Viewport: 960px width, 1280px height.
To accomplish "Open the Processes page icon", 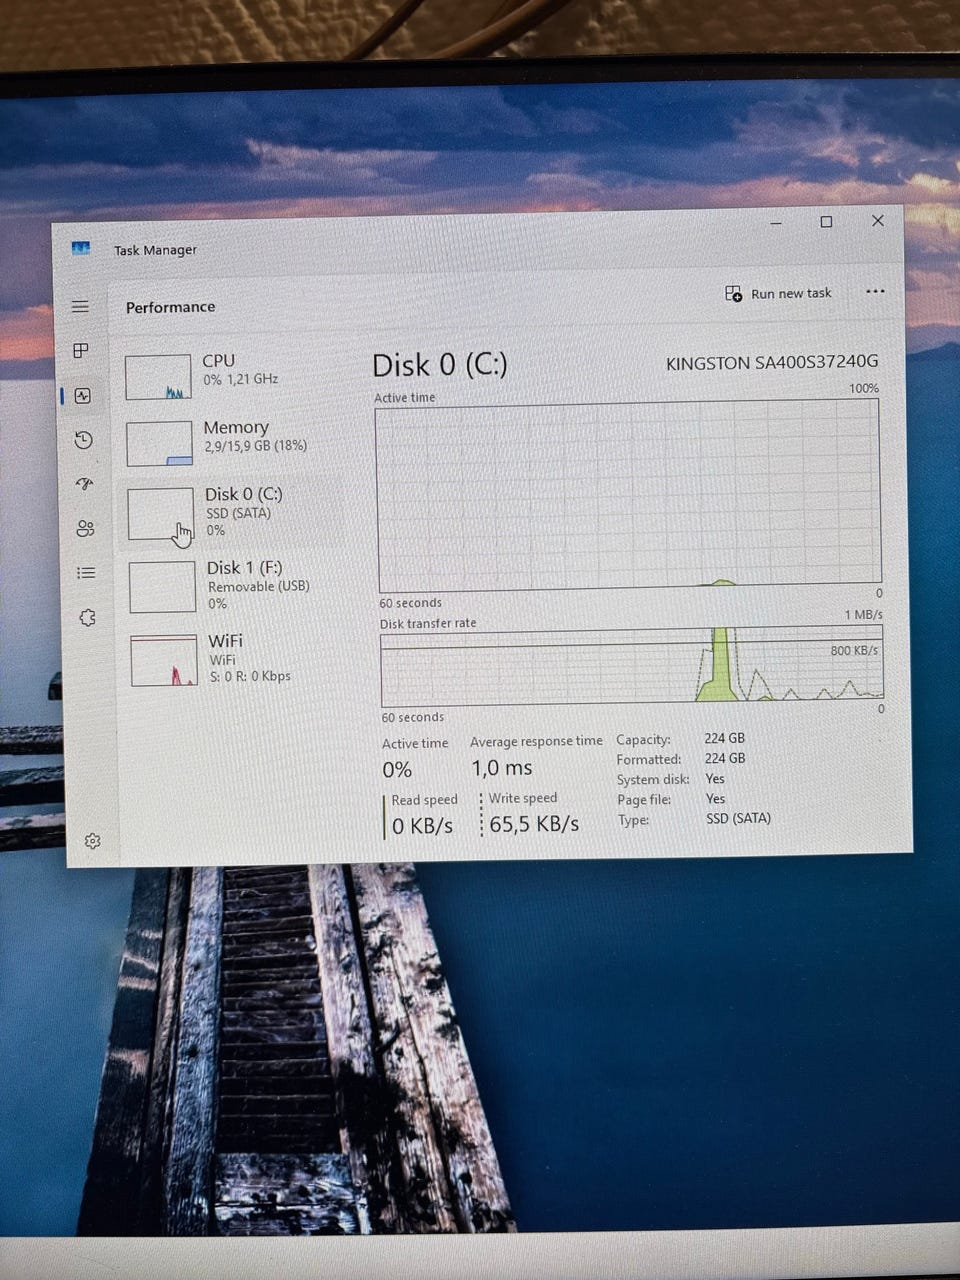I will 81,350.
